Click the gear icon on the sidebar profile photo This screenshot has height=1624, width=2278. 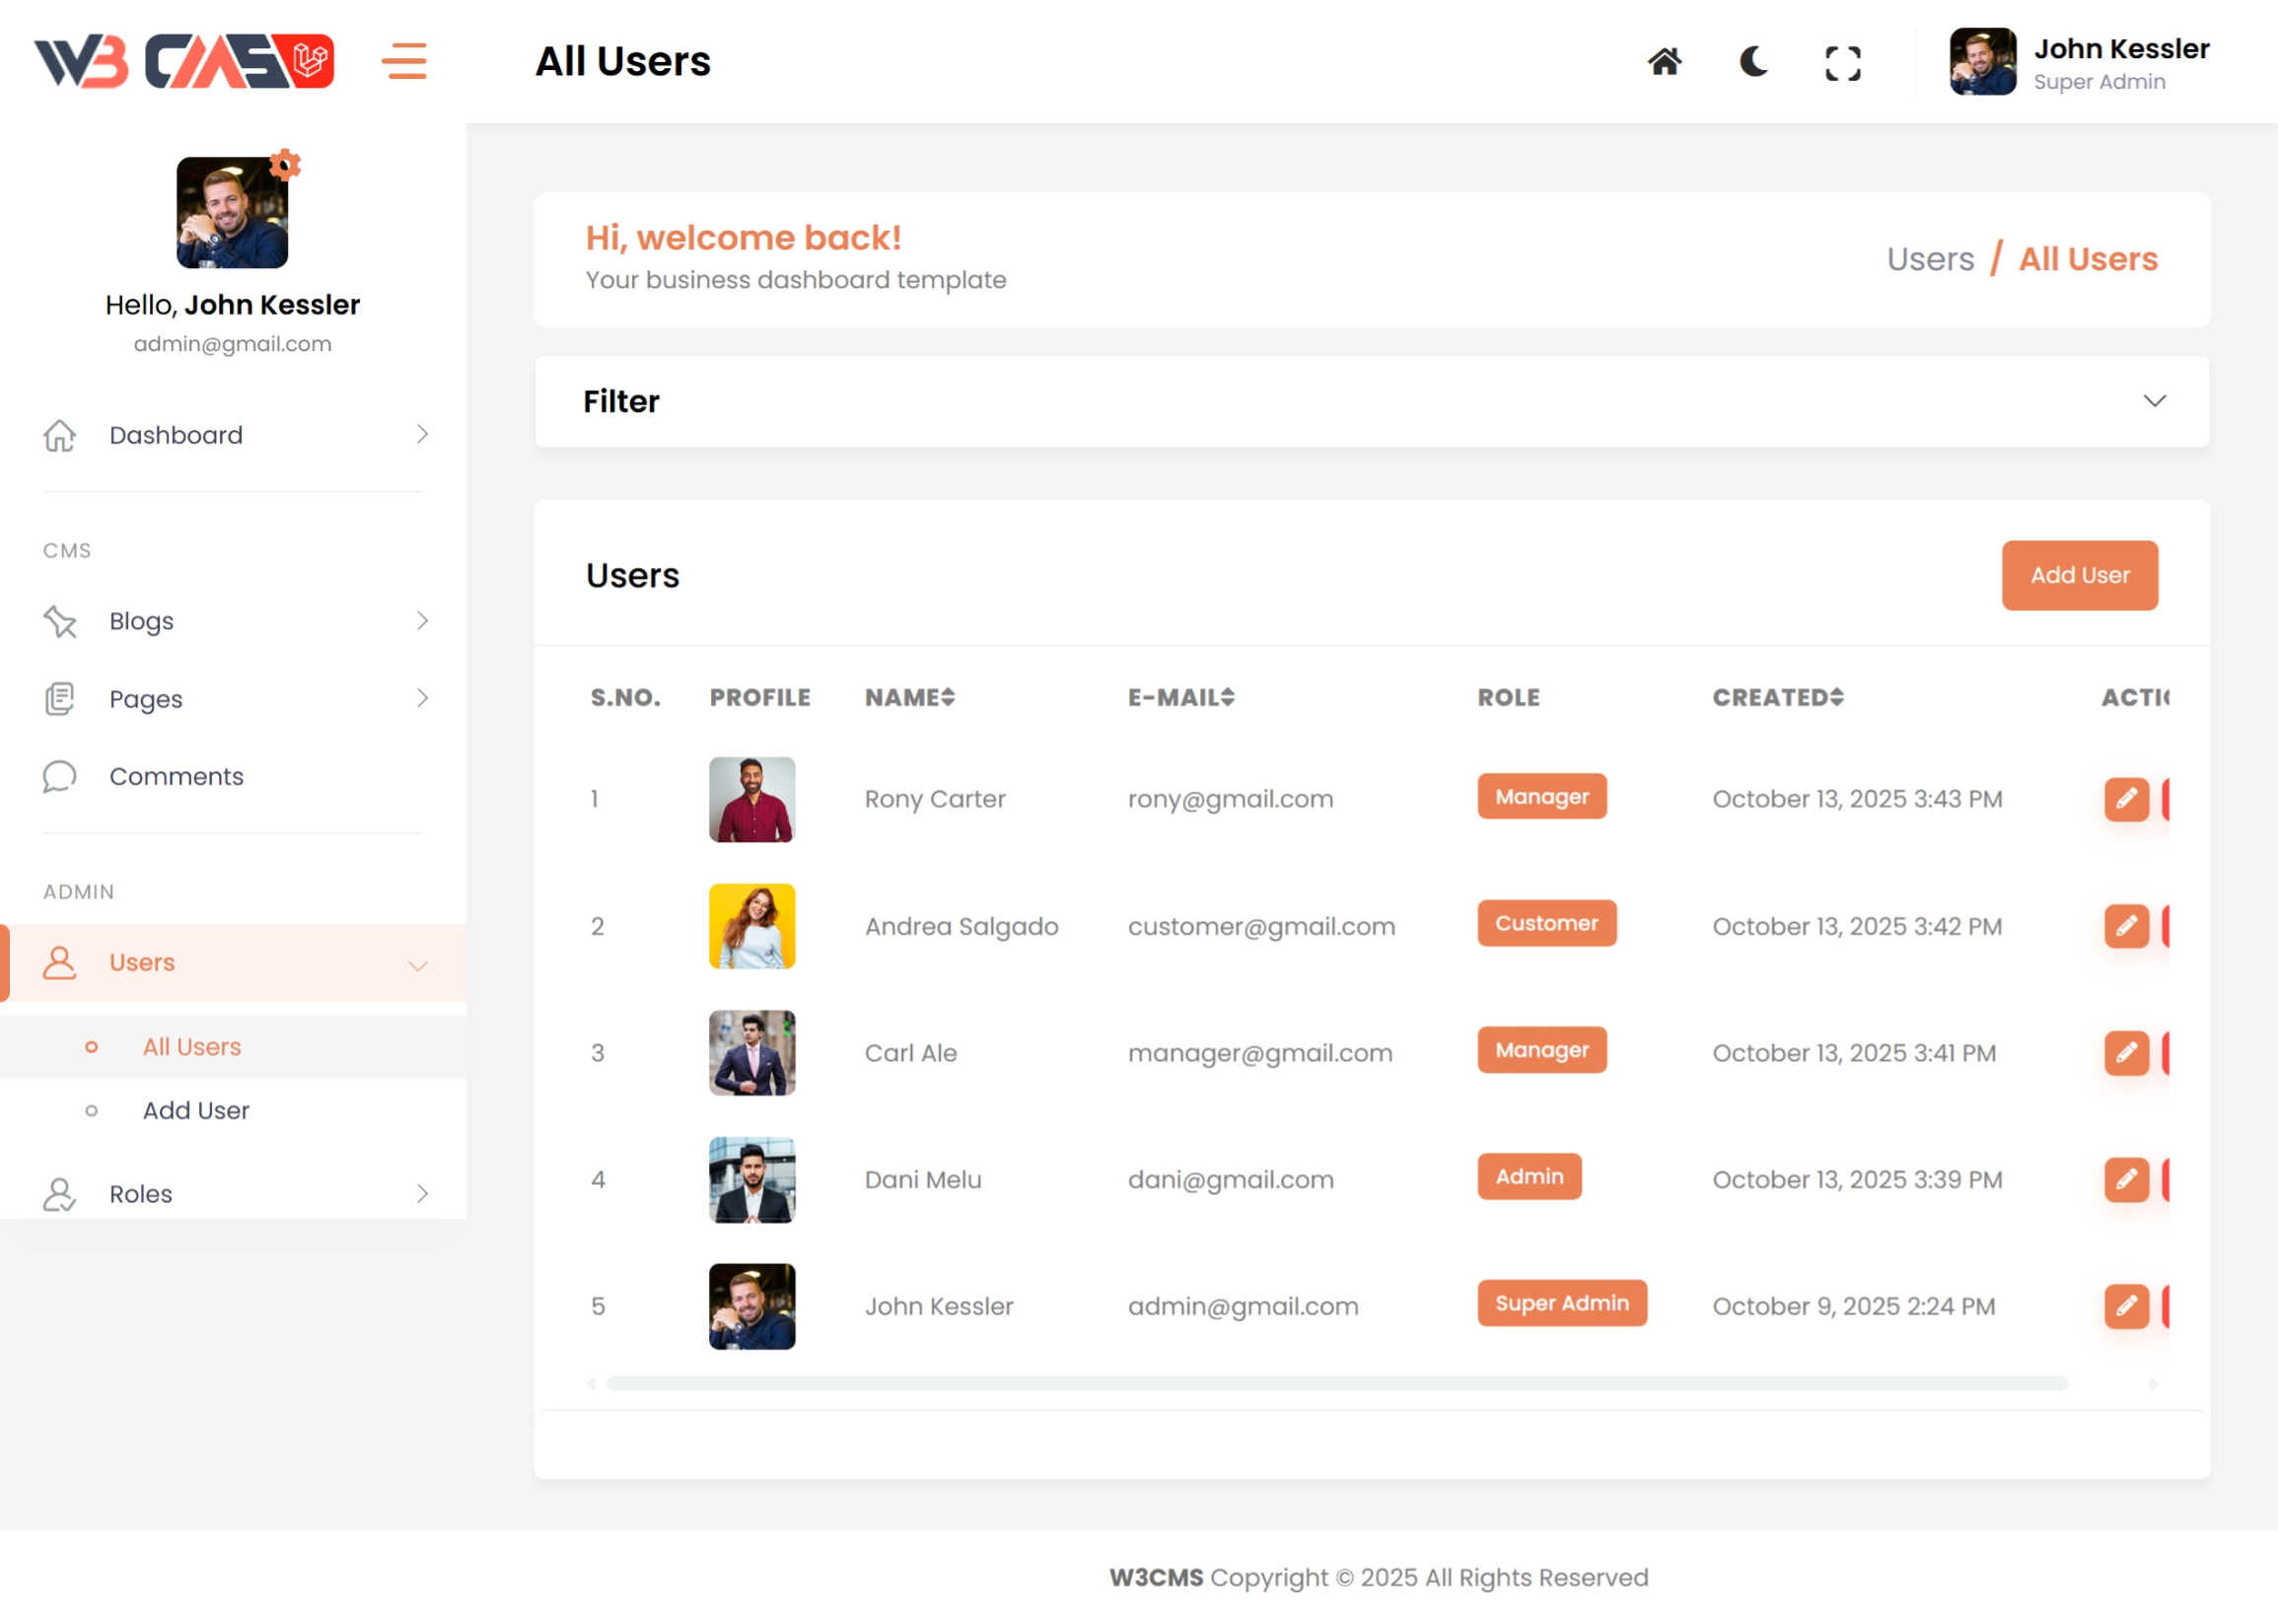coord(286,164)
